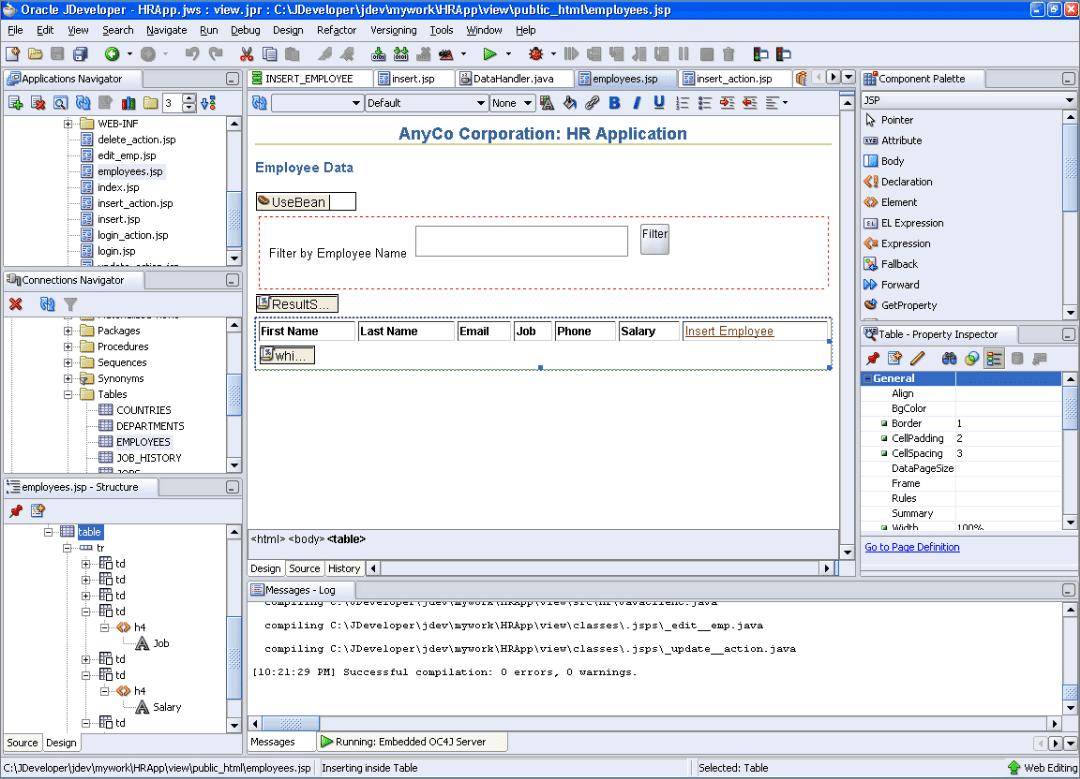
Task: Click the Refresh icon in Applications Navigator
Action: tap(82, 102)
